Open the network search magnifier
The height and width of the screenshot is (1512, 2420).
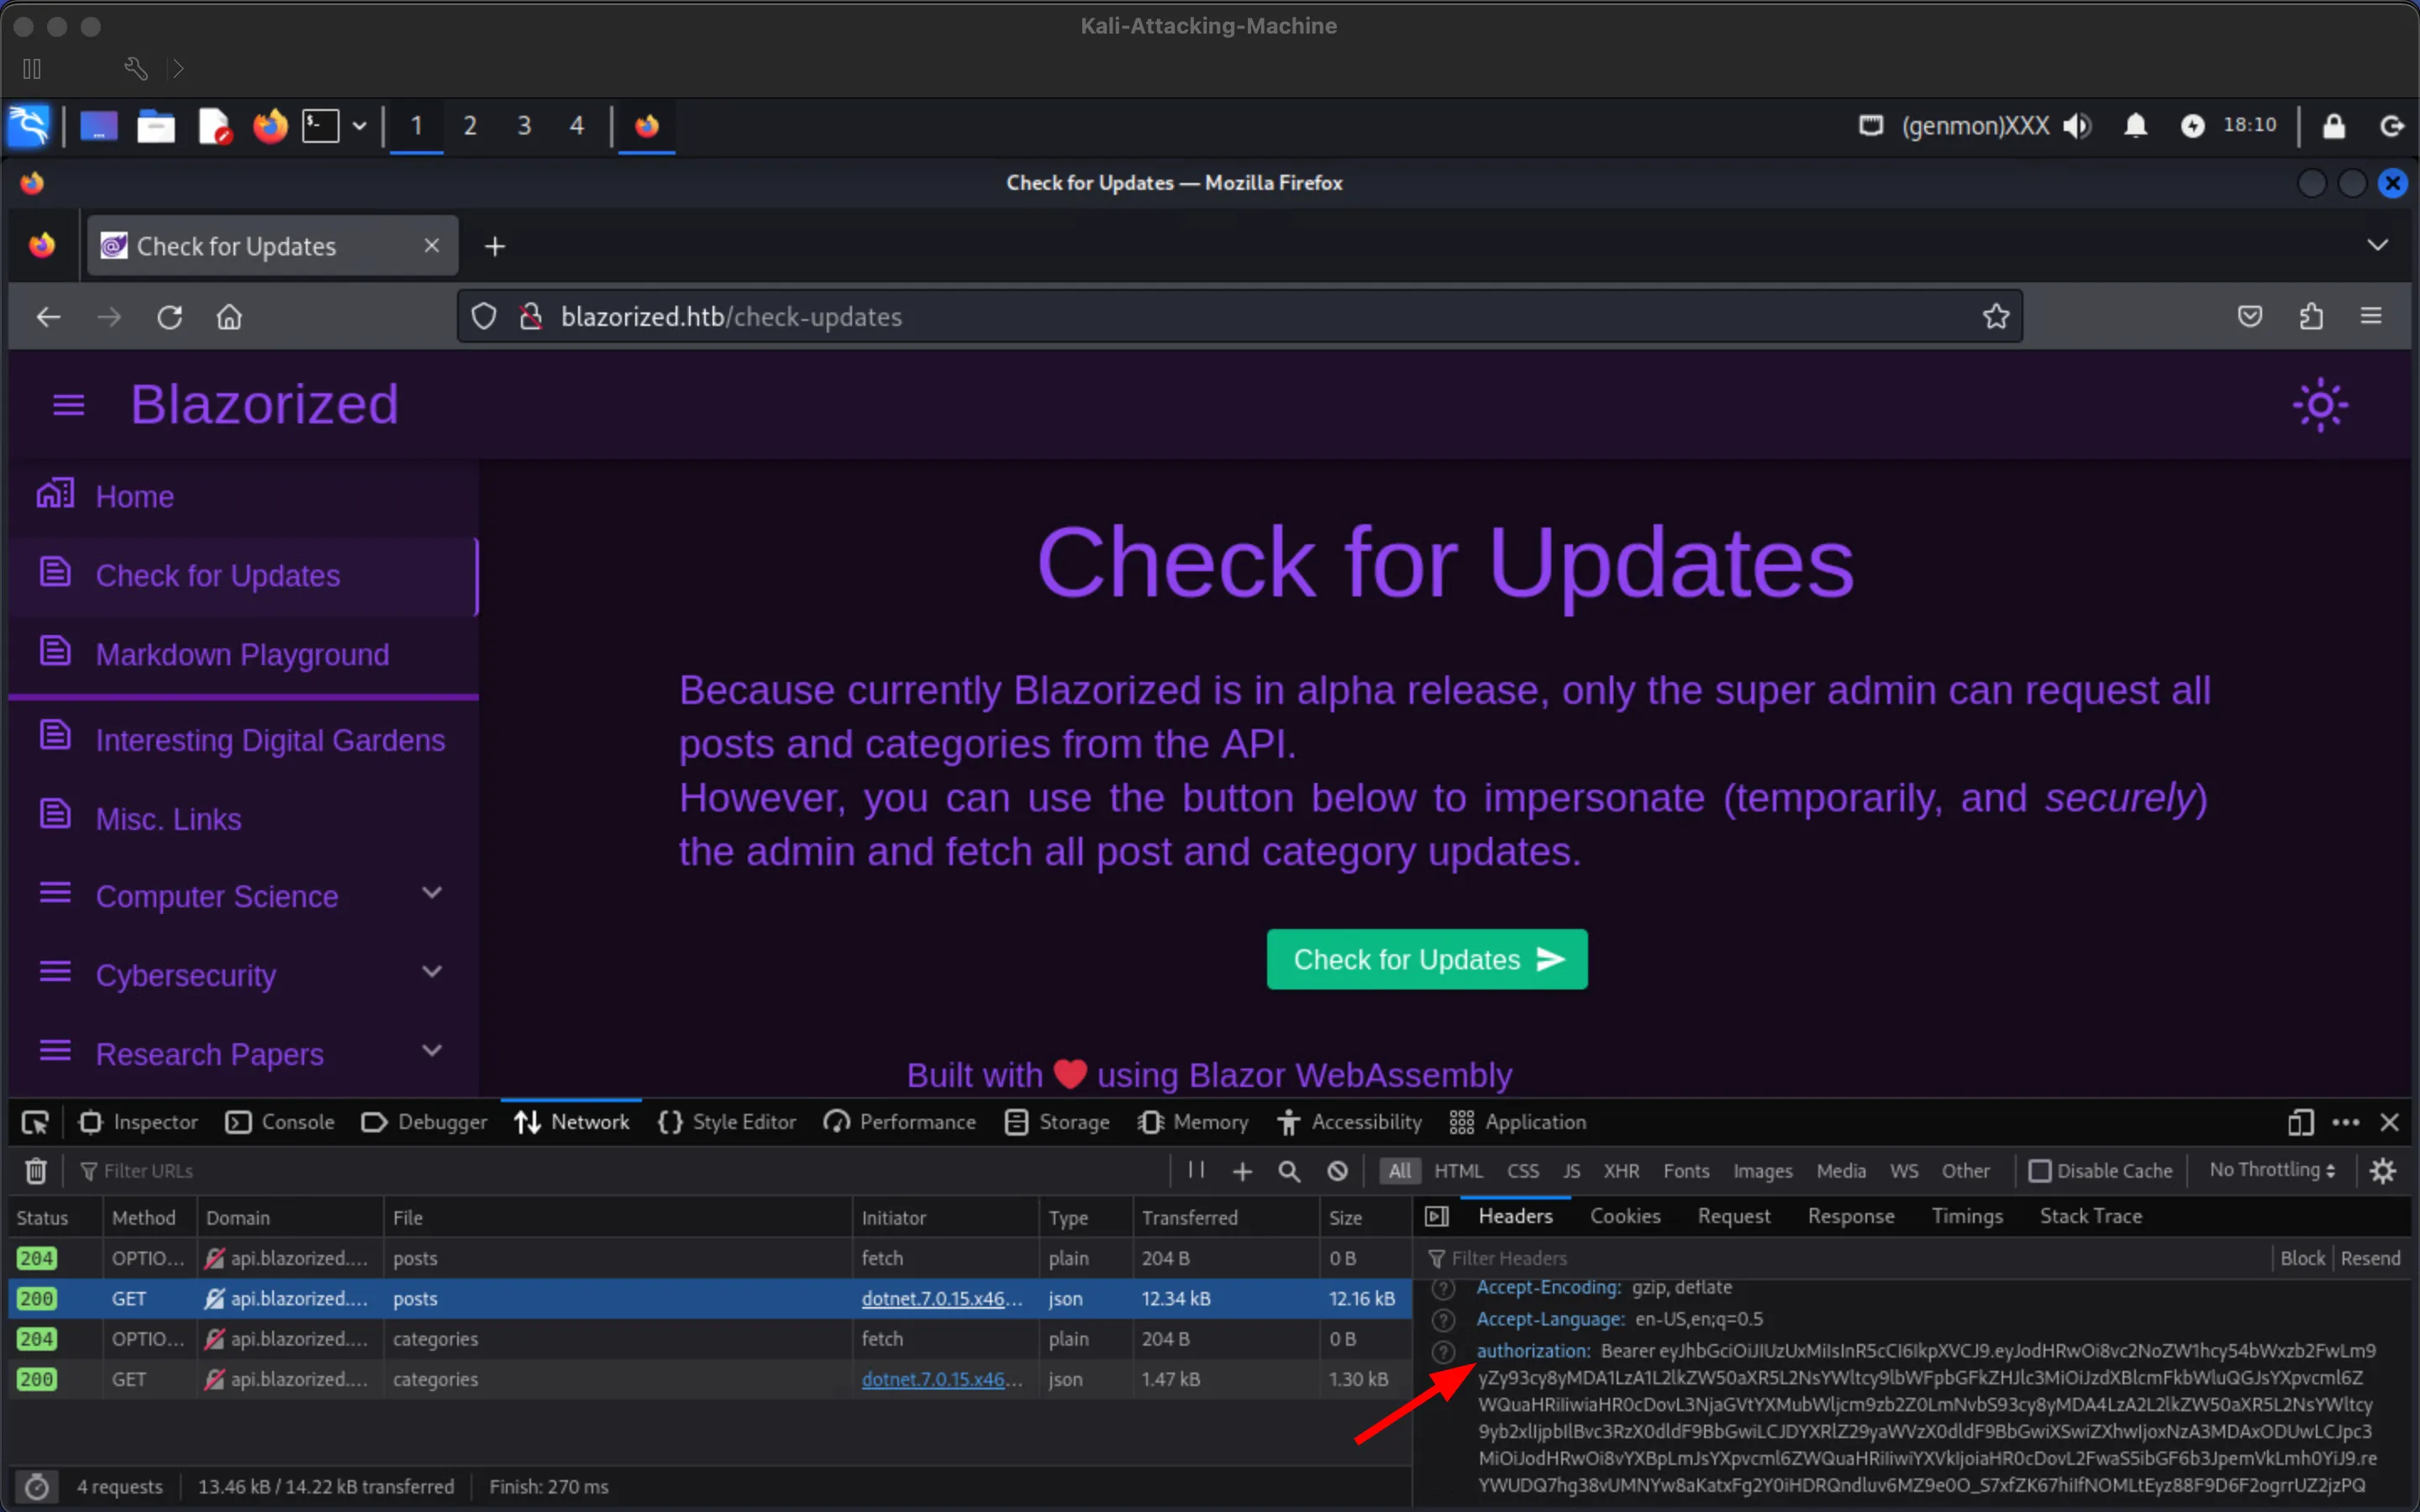(1289, 1171)
